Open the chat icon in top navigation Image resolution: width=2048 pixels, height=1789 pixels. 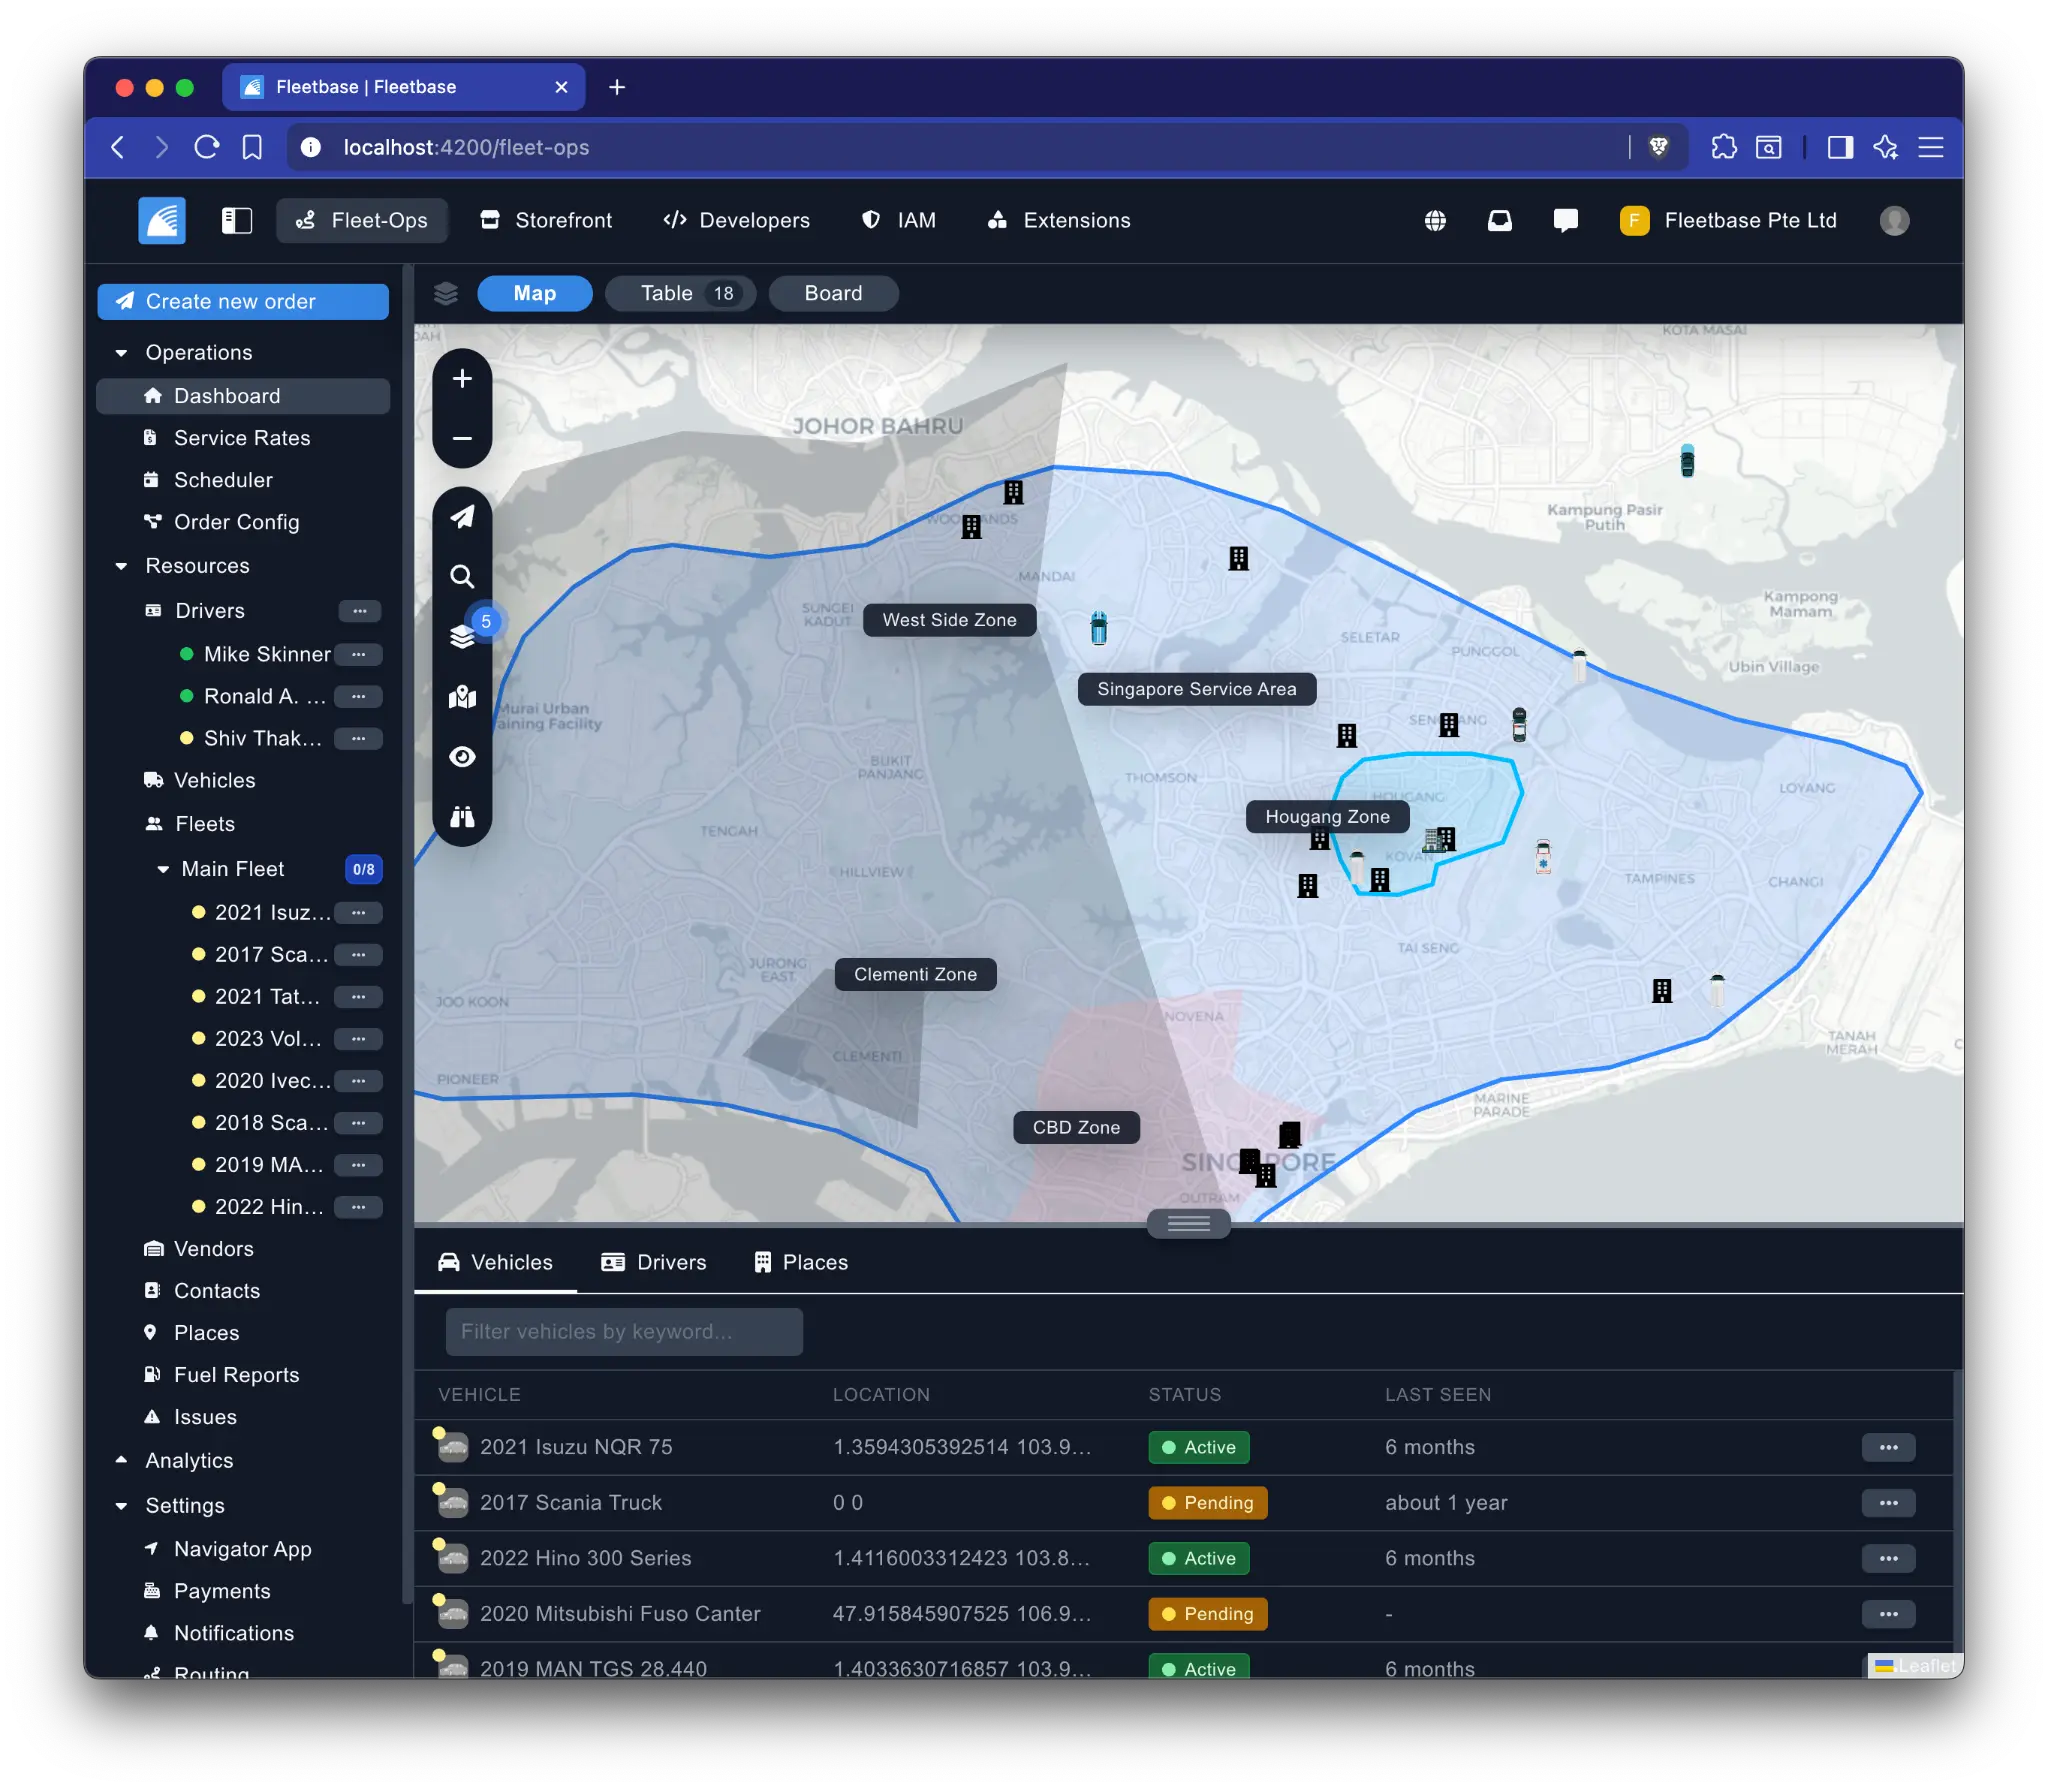tap(1565, 220)
